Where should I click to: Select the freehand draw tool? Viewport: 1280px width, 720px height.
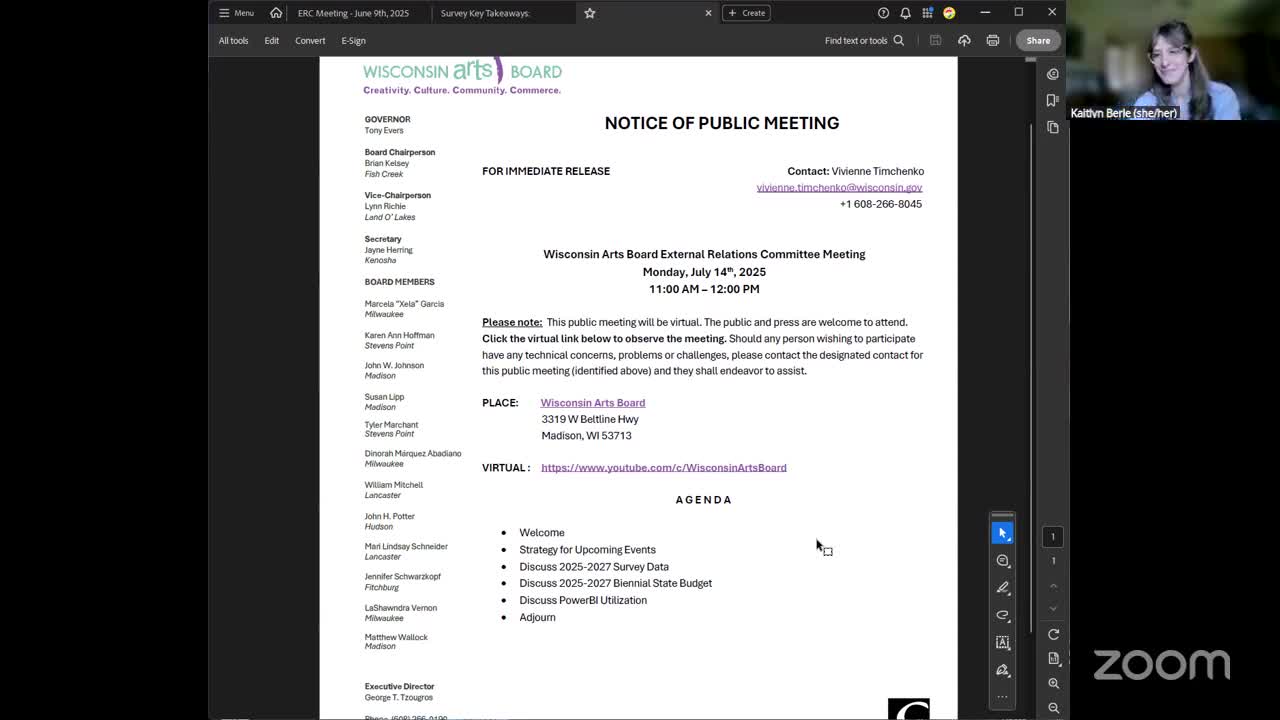tap(1002, 615)
